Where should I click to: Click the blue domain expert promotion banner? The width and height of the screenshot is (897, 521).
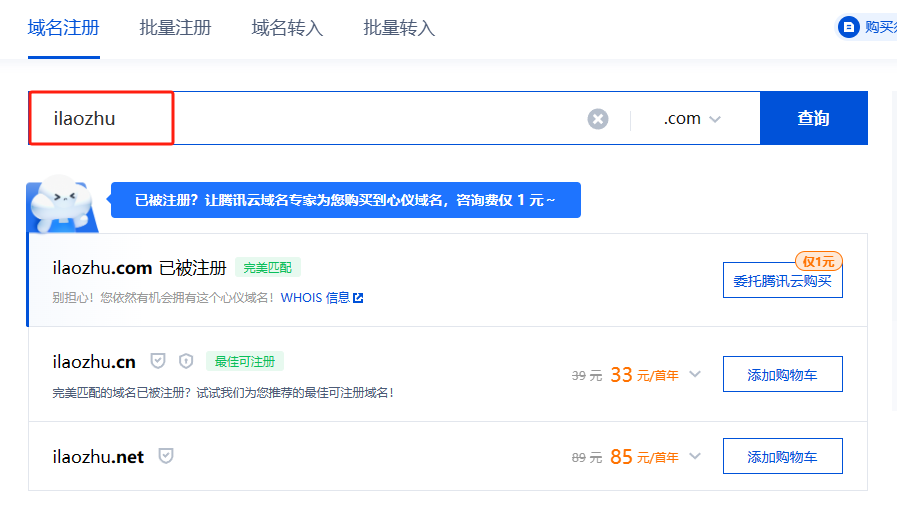[346, 200]
